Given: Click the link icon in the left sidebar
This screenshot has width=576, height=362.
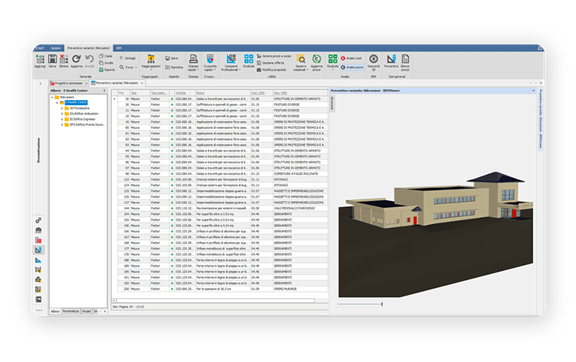Looking at the screenshot, I should 38,220.
